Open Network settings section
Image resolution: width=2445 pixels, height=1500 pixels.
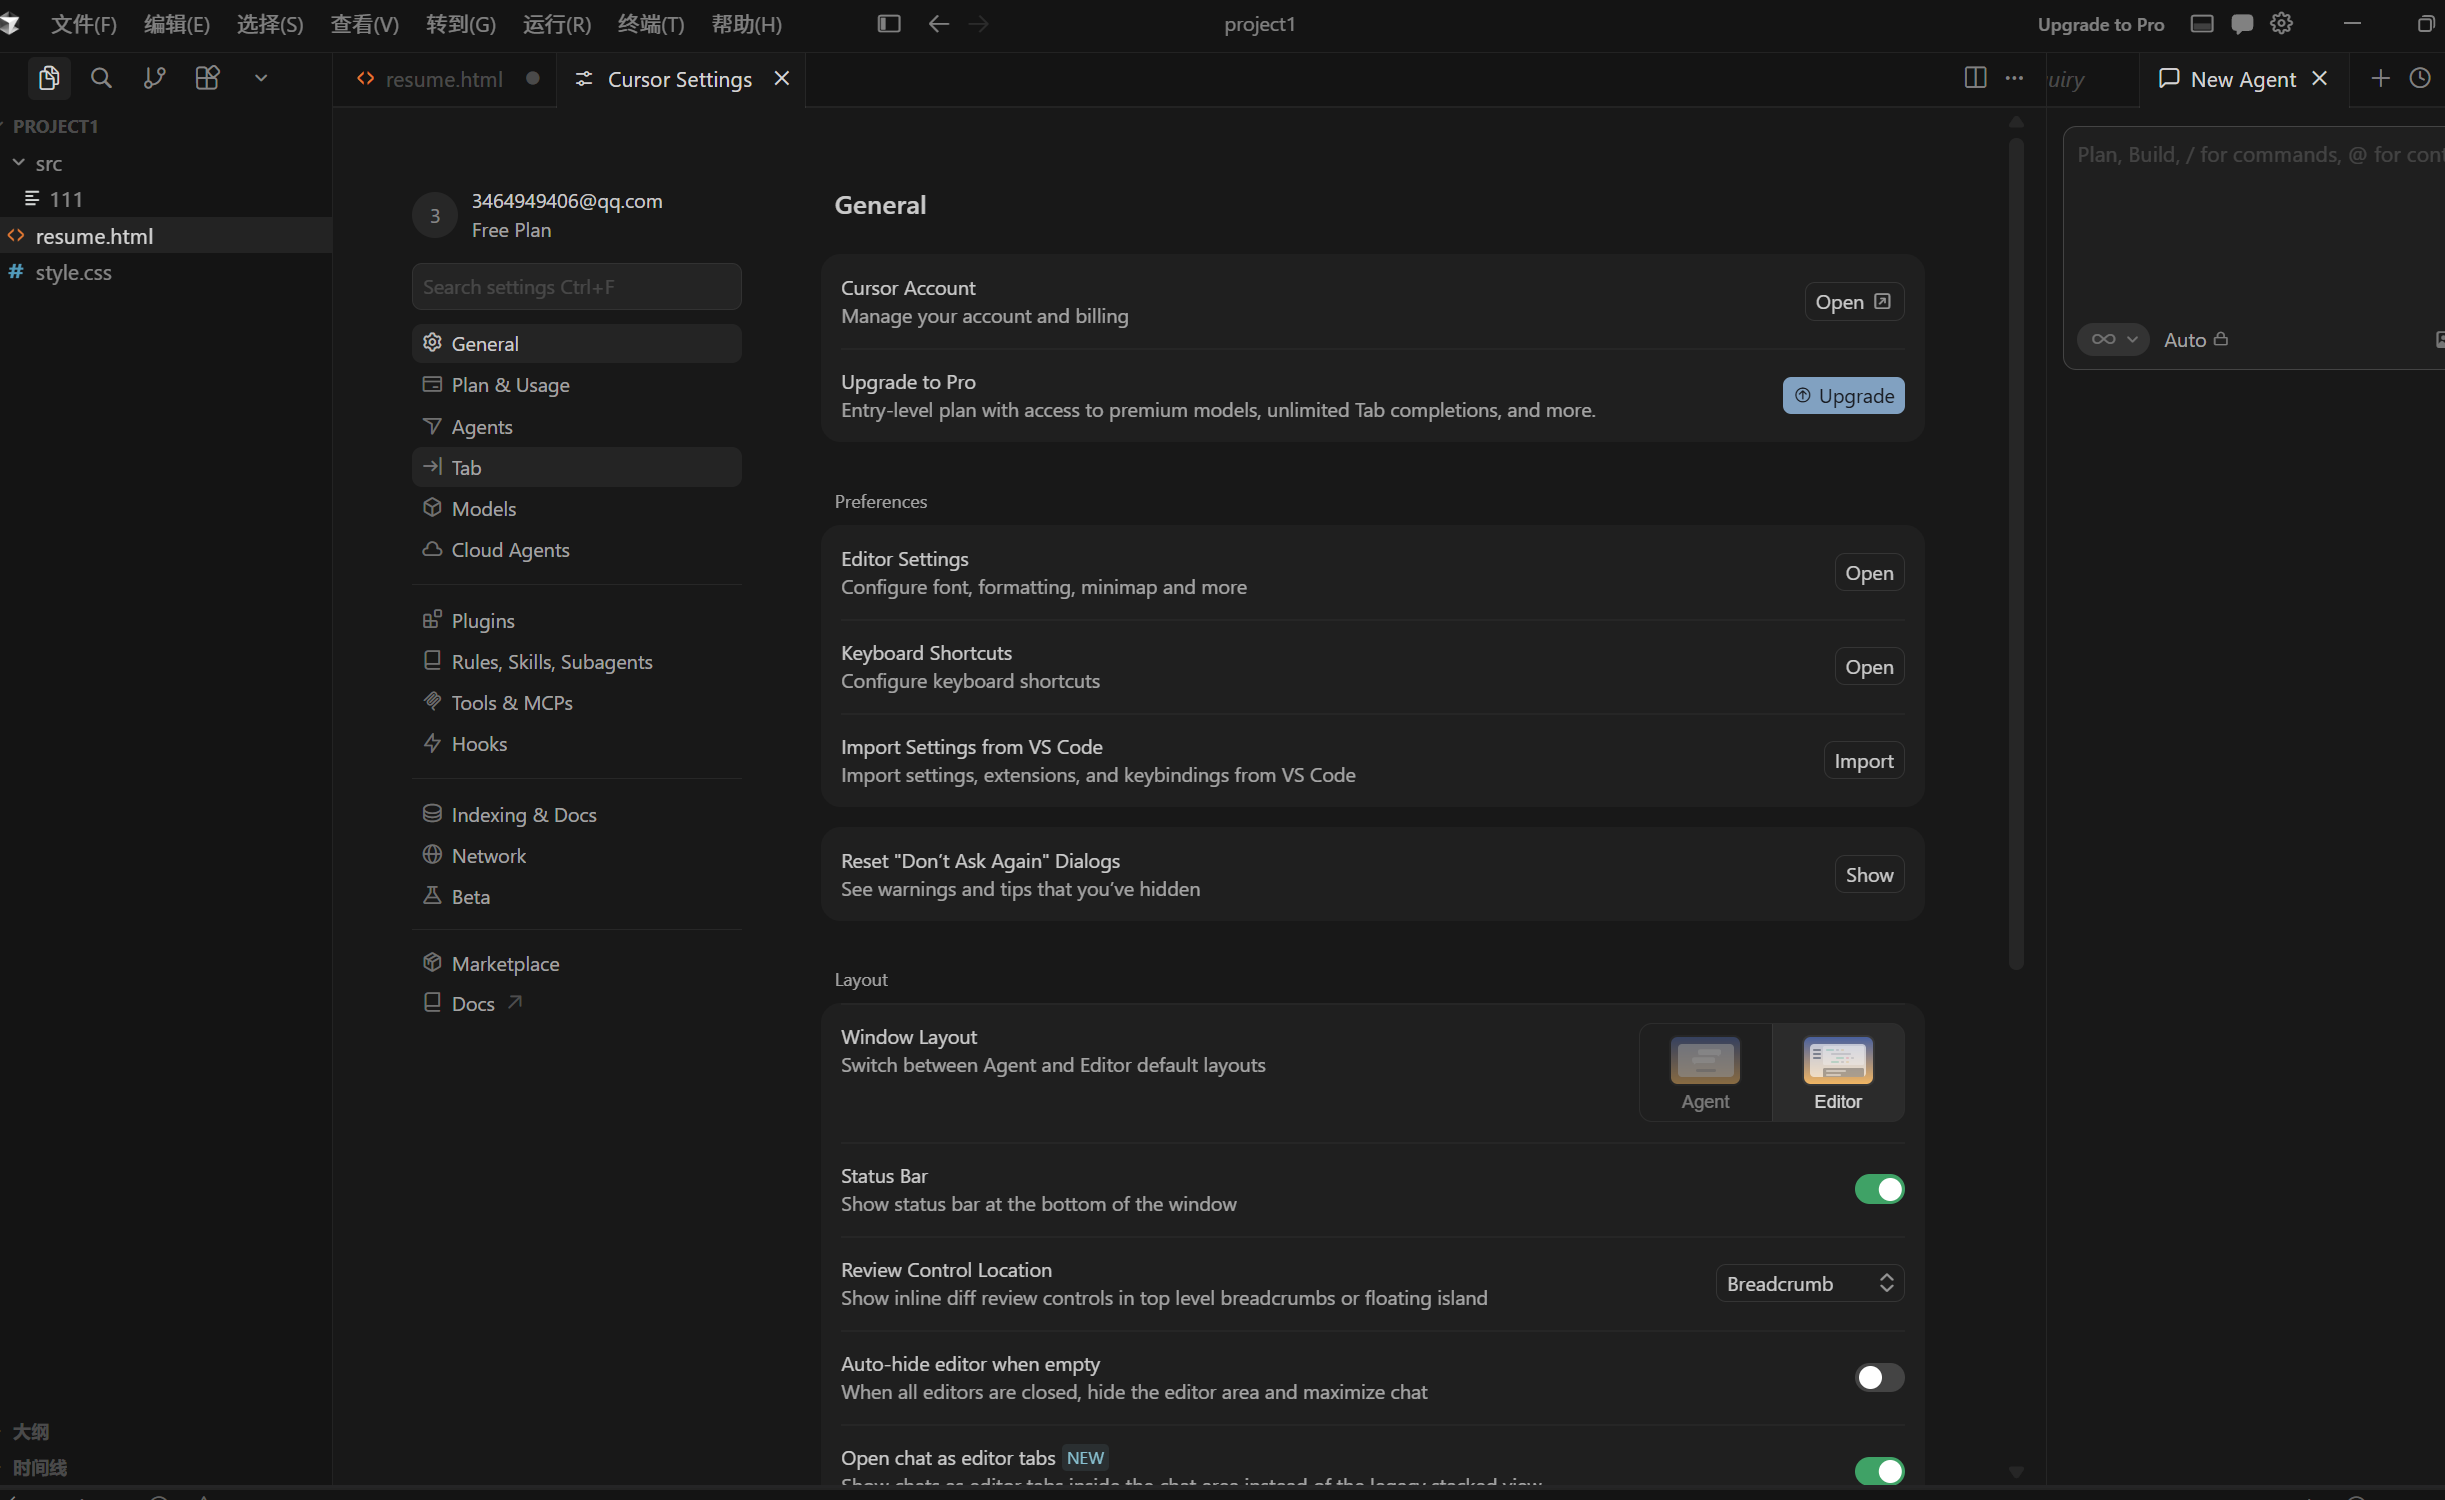click(576, 855)
